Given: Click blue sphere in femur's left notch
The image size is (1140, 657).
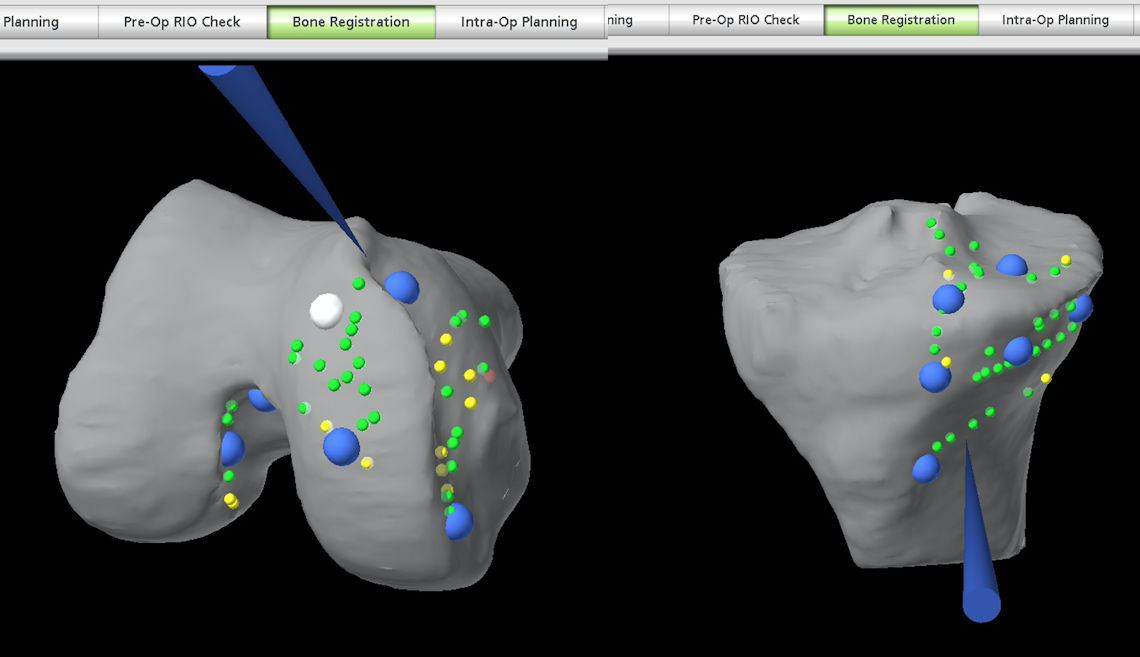Looking at the screenshot, I should click(x=232, y=448).
